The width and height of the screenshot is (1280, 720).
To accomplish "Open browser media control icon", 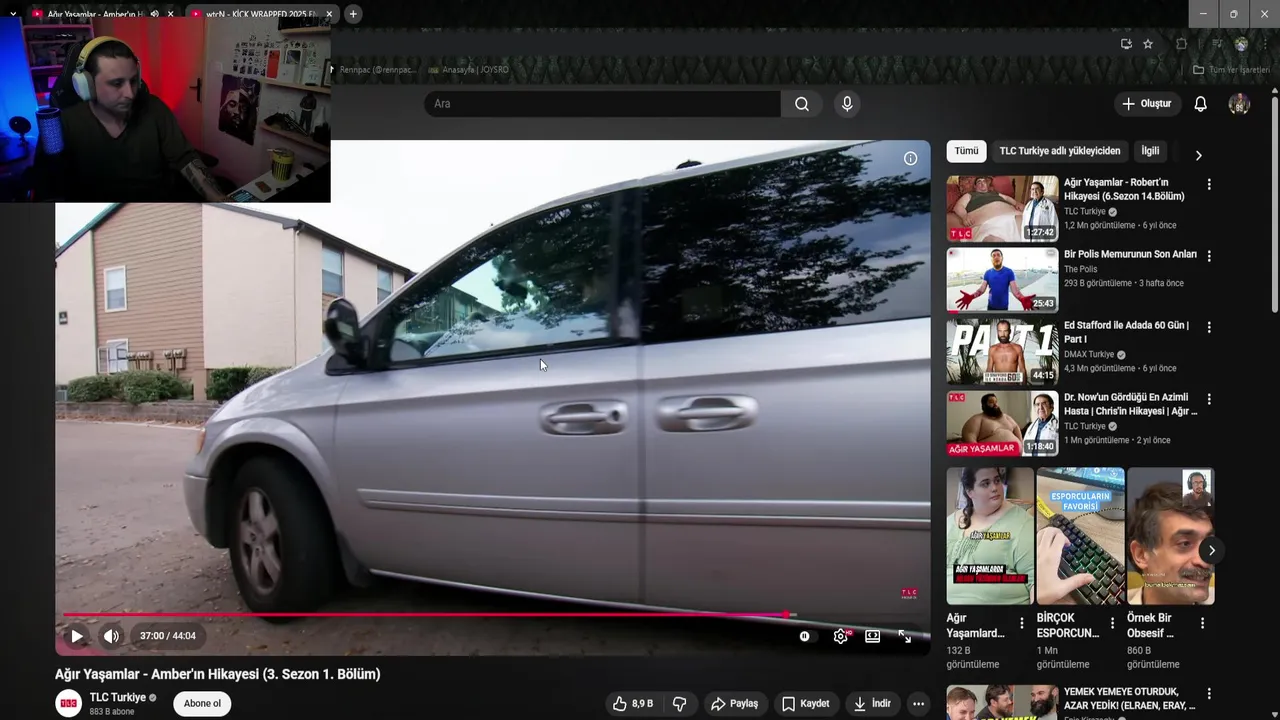I will pos(1216,44).
